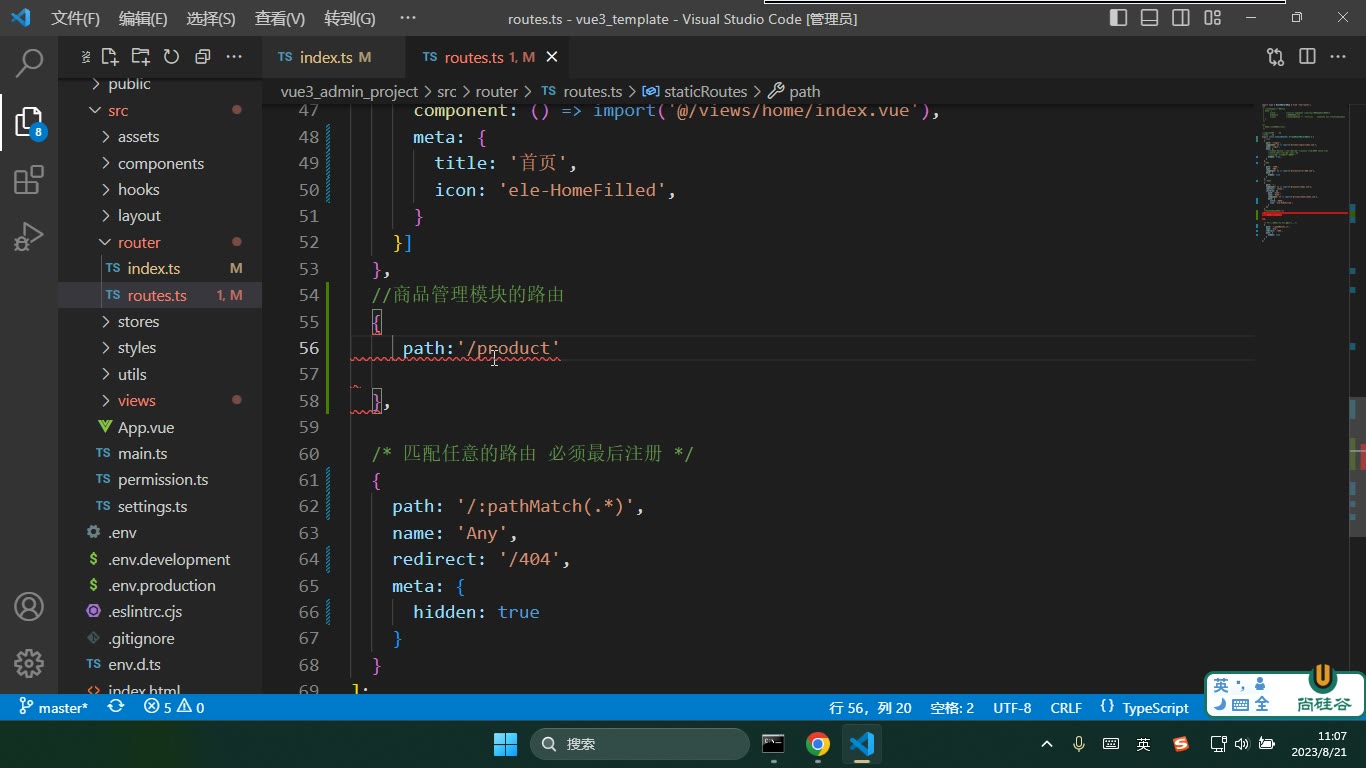The image size is (1366, 768).
Task: Create a new file in Explorer
Action: [x=110, y=57]
